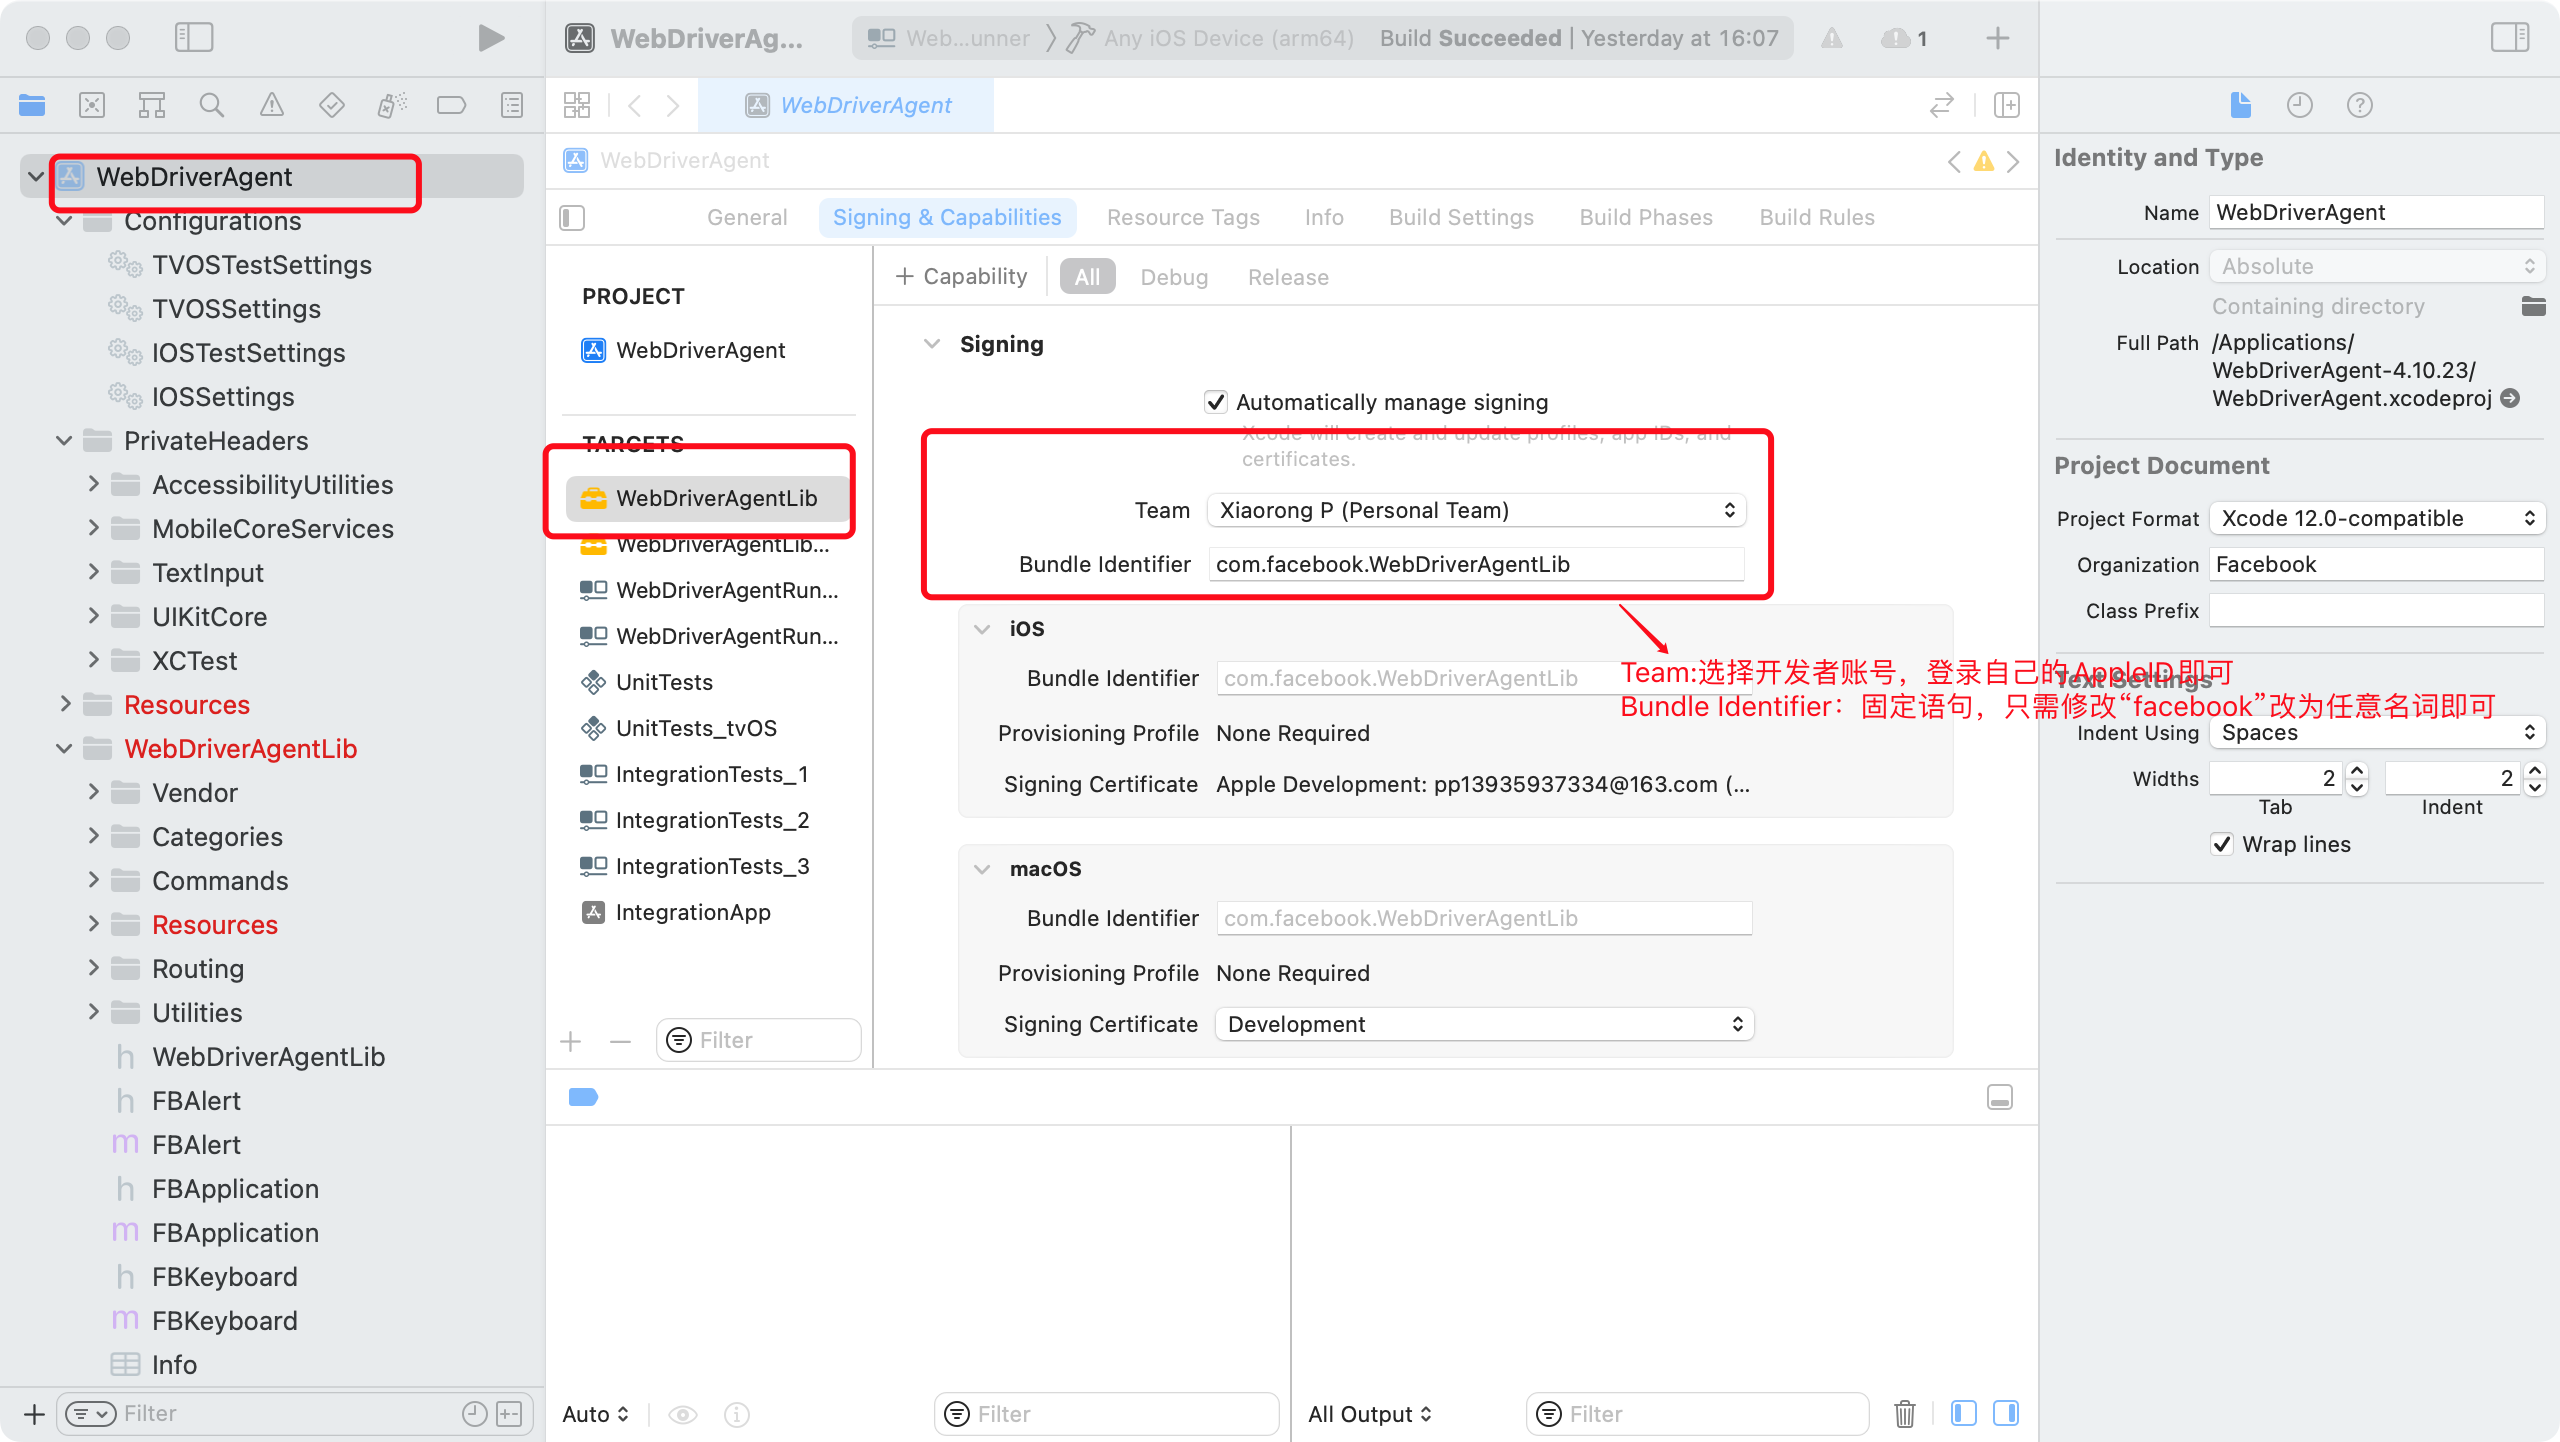This screenshot has width=2560, height=1442.
Task: Increment the Tab width stepper
Action: click(x=2357, y=771)
